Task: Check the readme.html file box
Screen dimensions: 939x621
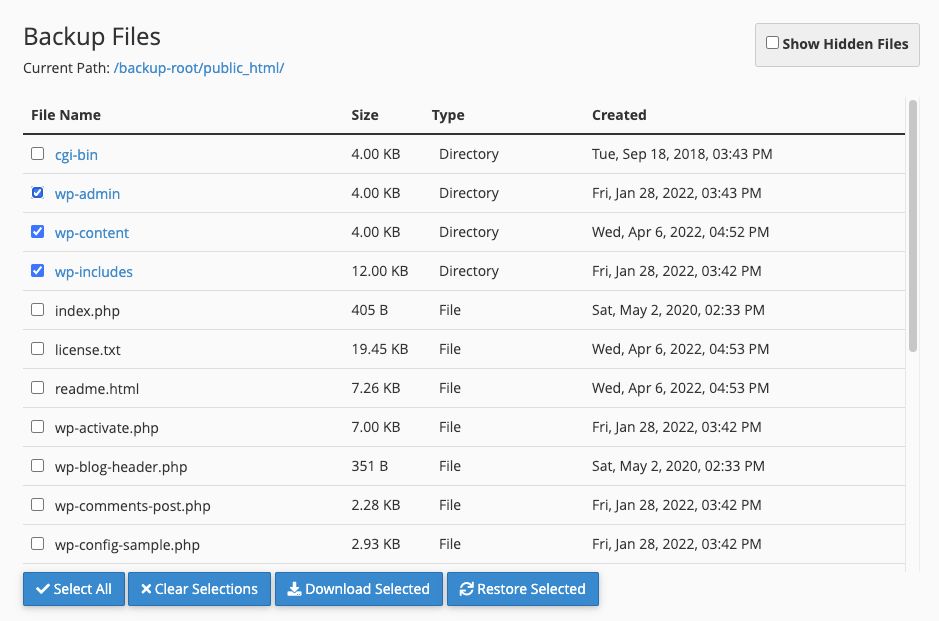Action: click(38, 387)
